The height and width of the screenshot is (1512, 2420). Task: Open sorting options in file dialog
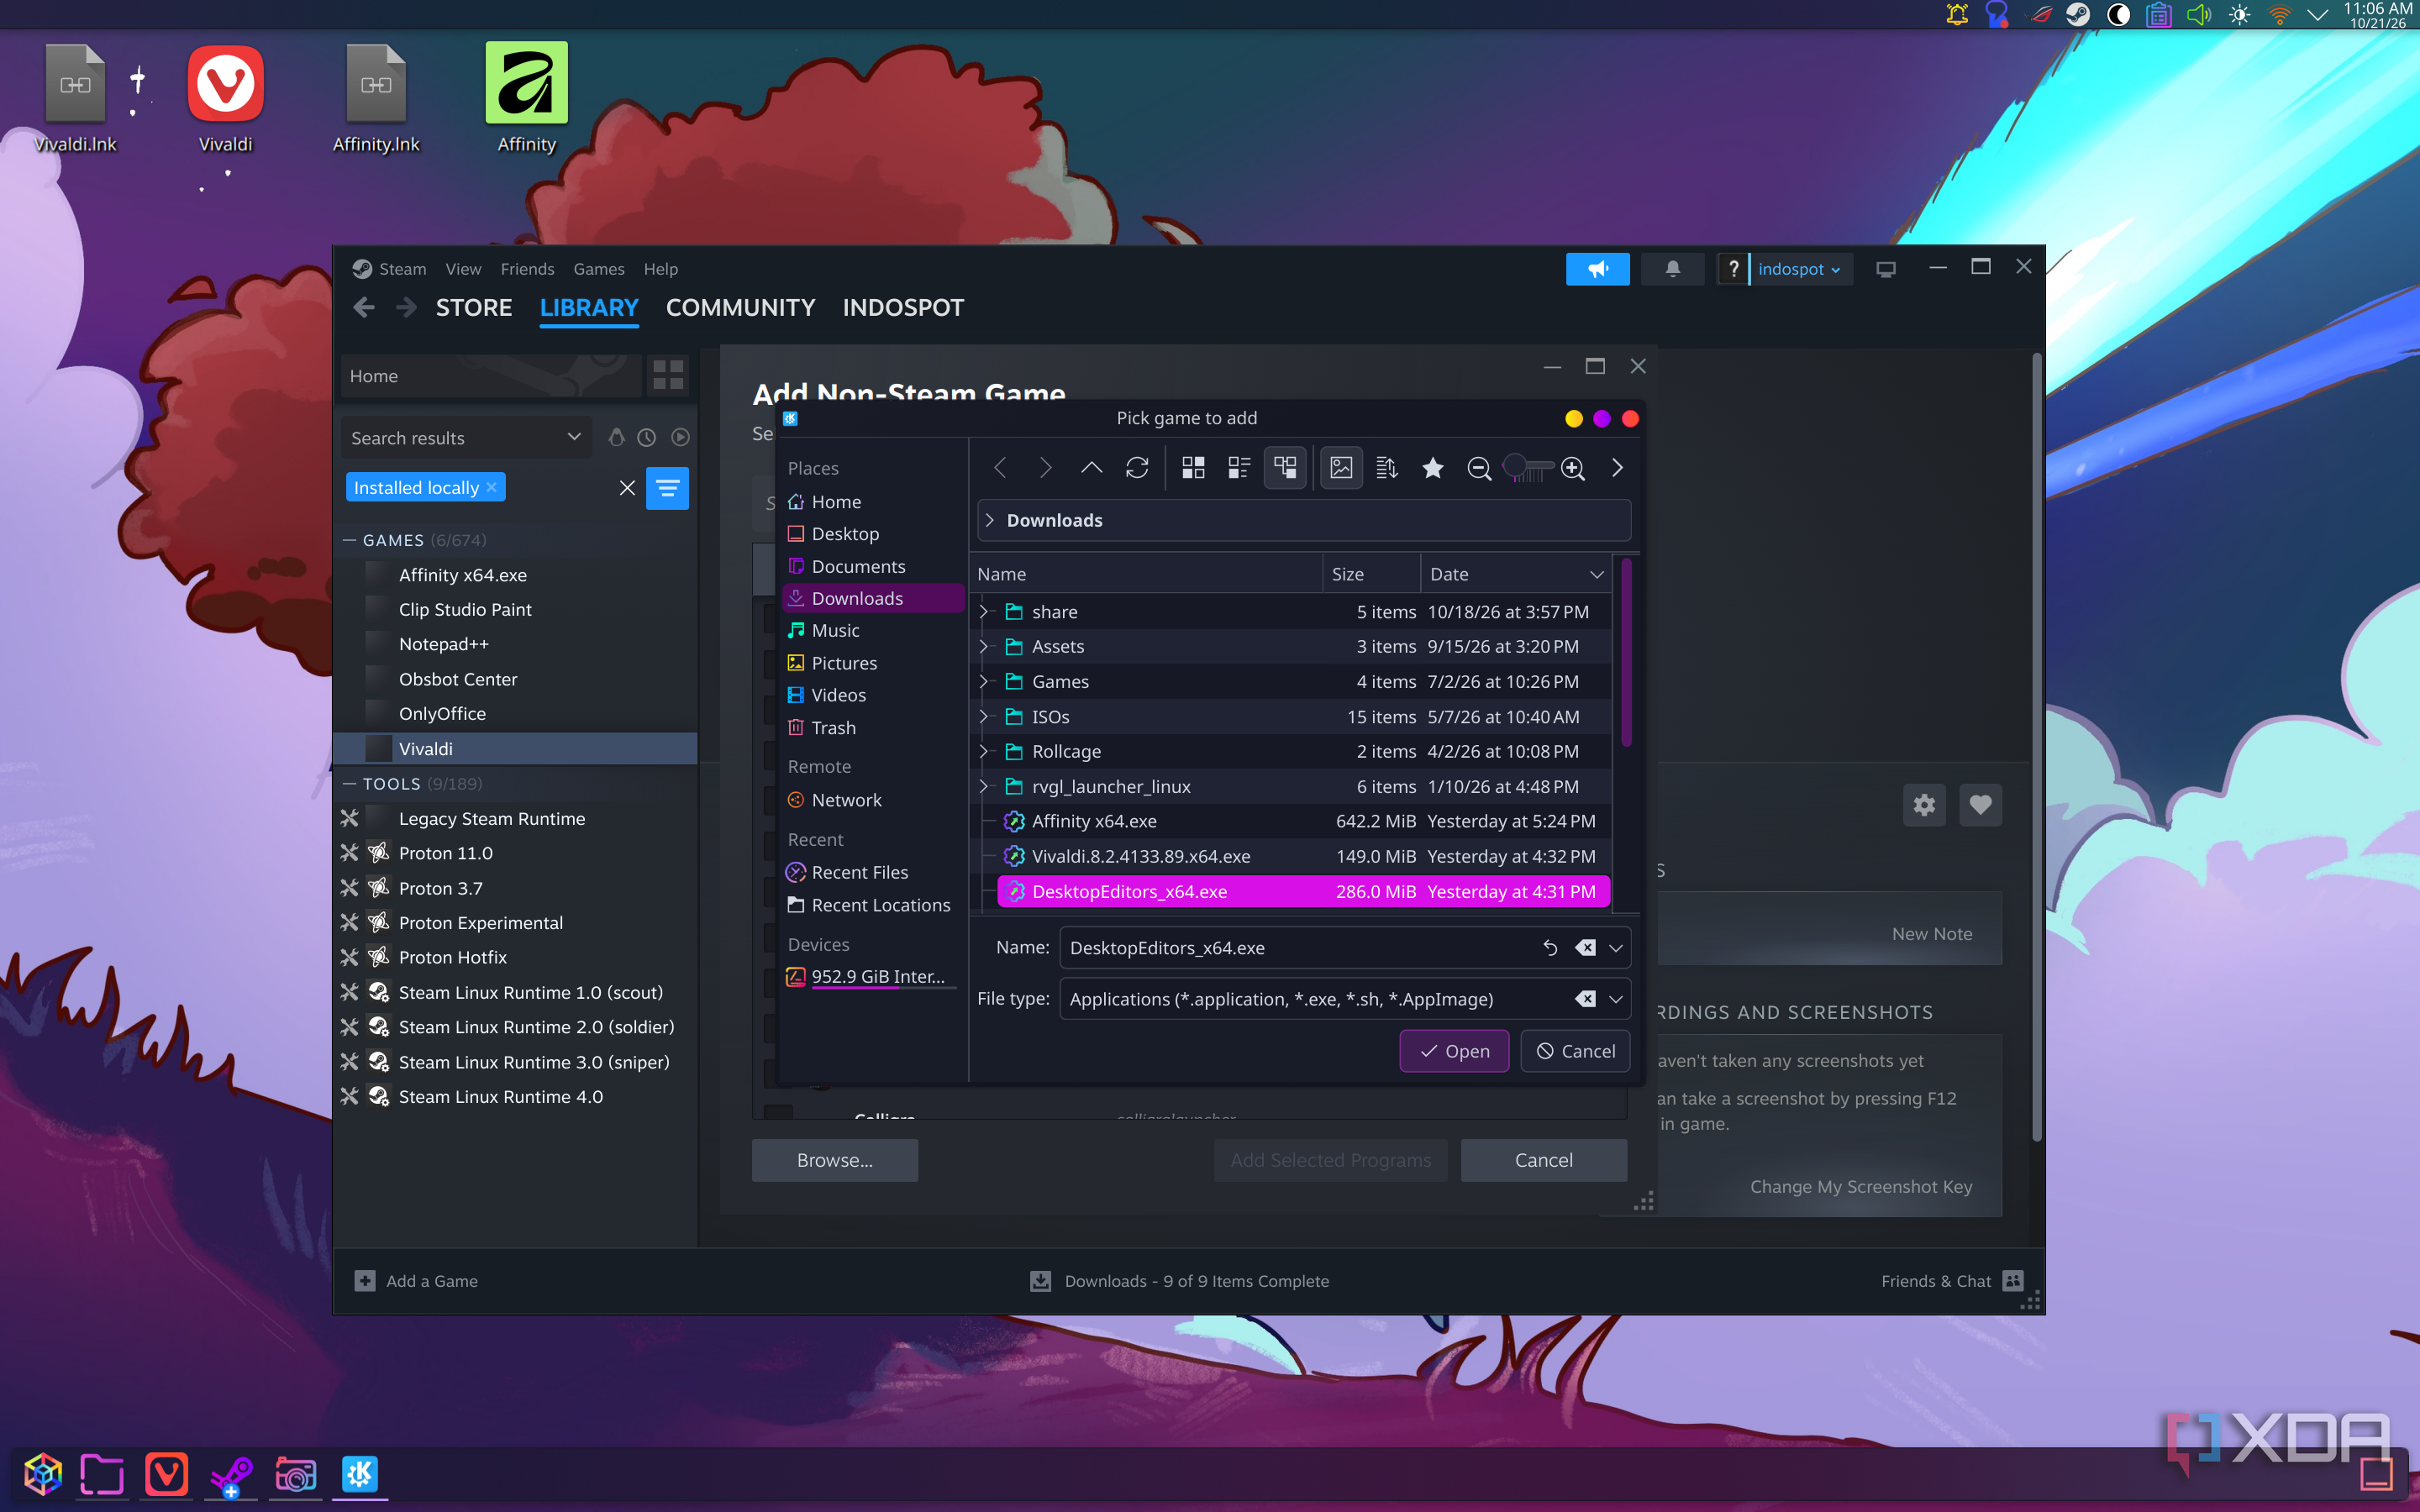coord(1387,467)
